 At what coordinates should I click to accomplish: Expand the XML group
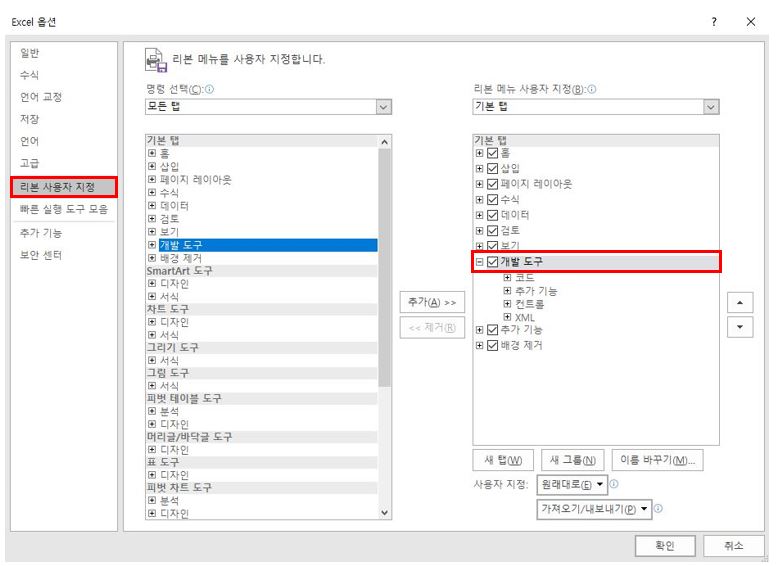pos(507,316)
